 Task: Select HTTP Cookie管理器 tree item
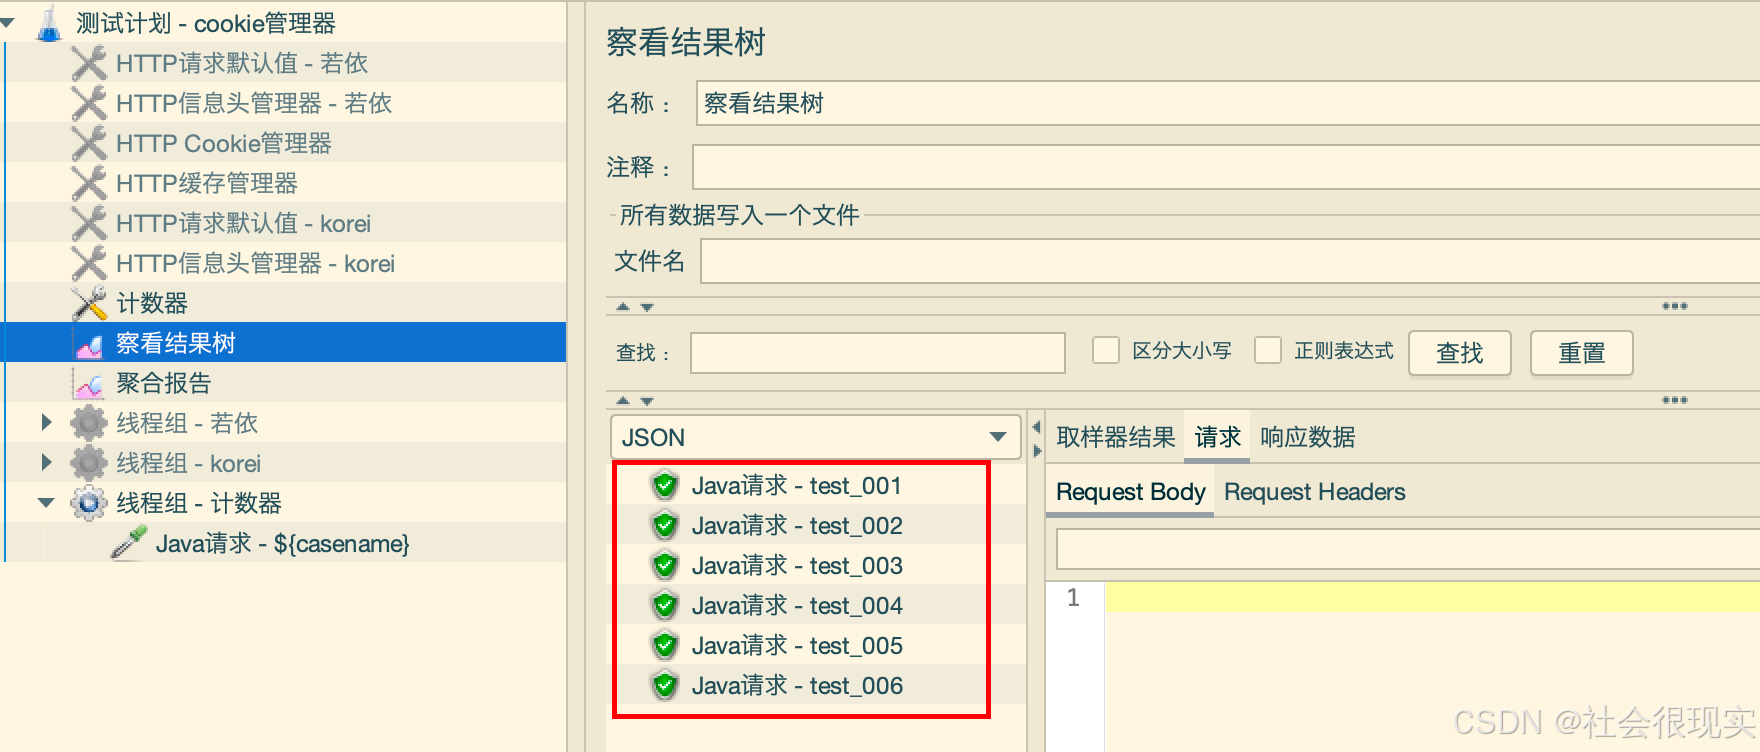click(x=224, y=143)
